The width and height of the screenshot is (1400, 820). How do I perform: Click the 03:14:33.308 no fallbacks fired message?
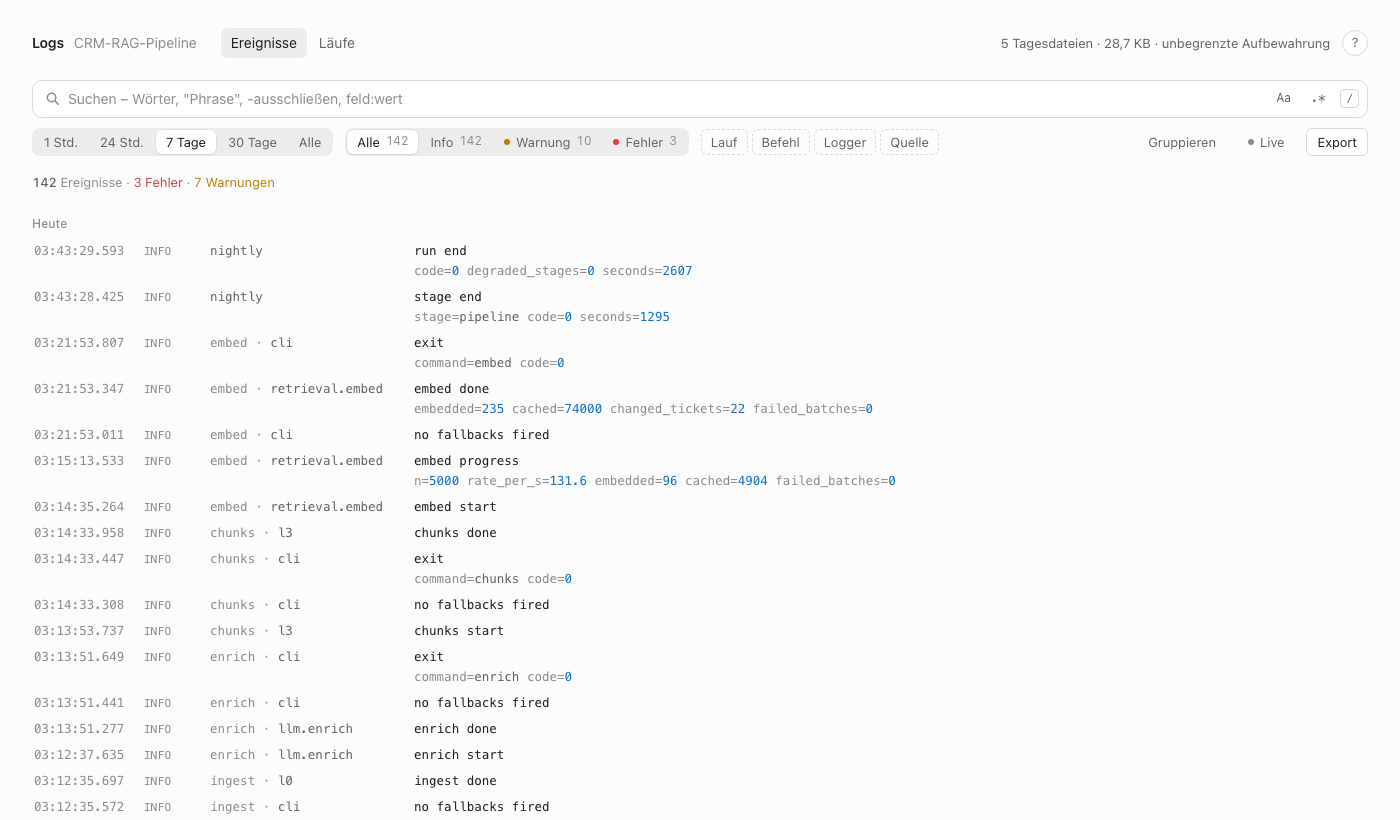482,605
